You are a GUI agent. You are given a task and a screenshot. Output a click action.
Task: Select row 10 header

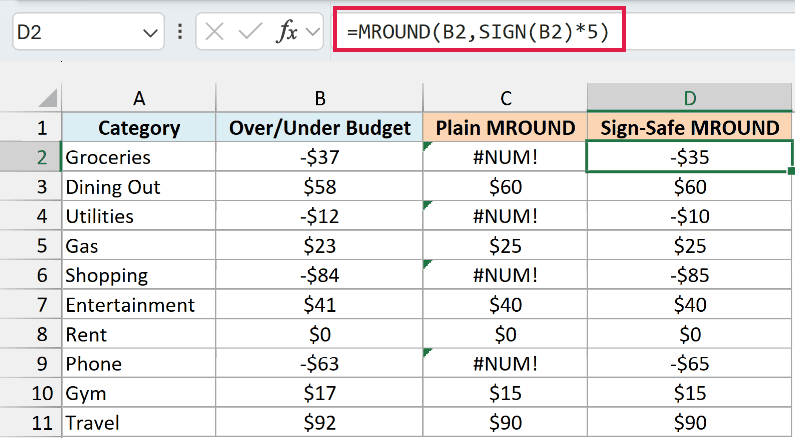(30, 393)
